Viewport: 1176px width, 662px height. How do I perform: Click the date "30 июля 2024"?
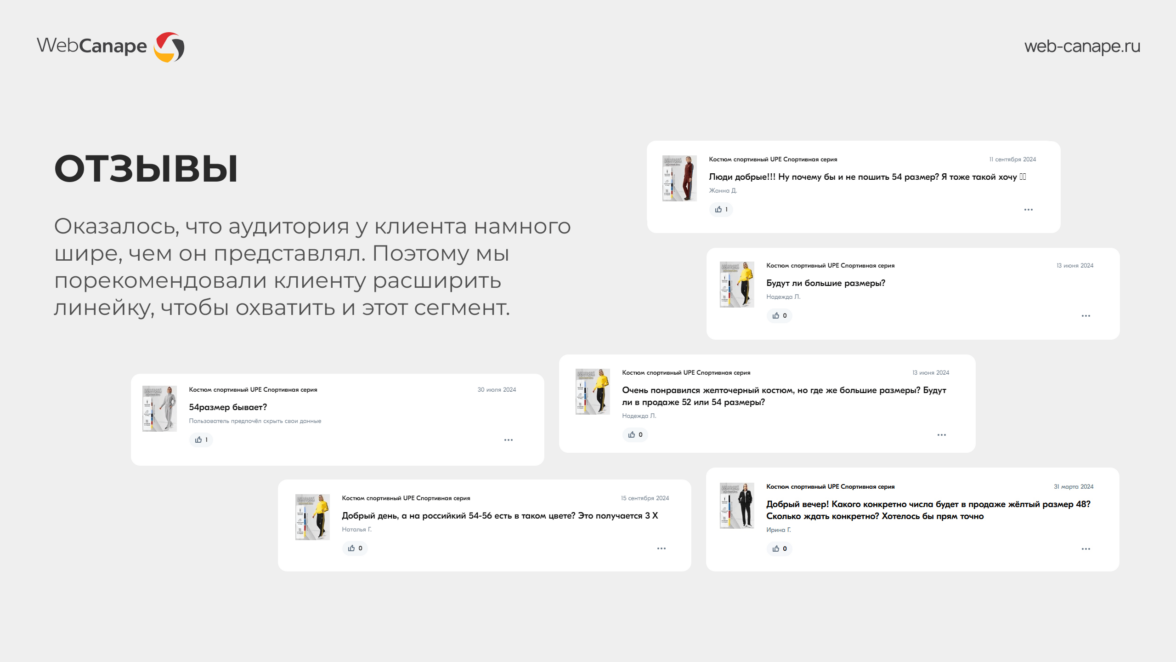tap(496, 390)
